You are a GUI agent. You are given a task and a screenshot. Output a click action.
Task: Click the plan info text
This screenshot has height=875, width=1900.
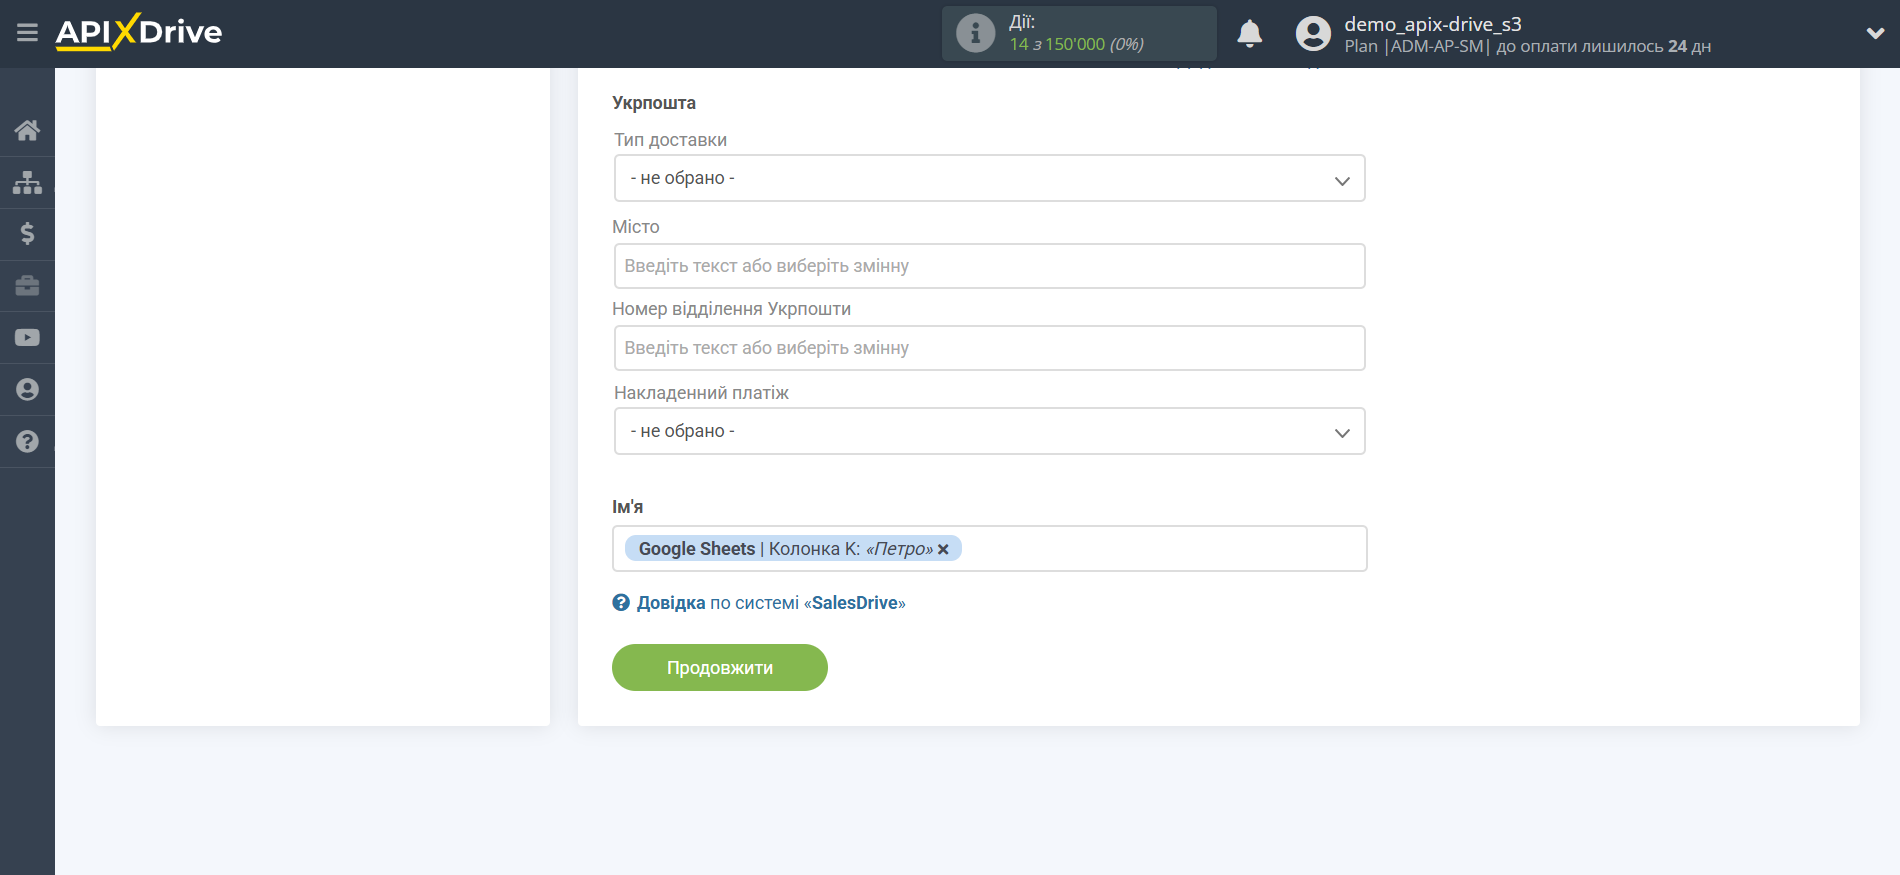point(1527,46)
